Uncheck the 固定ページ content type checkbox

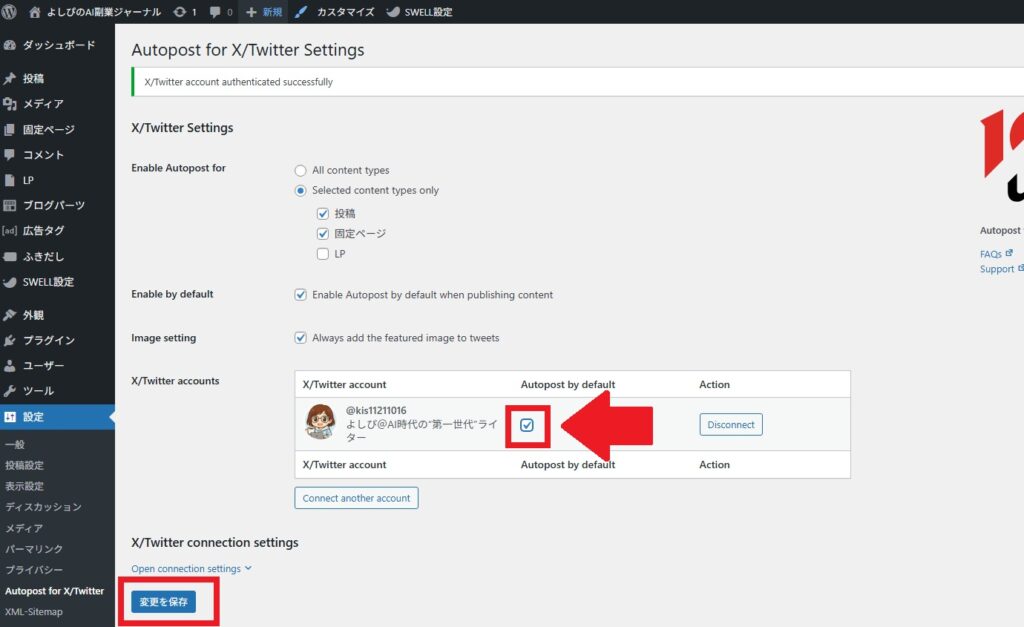coord(323,234)
